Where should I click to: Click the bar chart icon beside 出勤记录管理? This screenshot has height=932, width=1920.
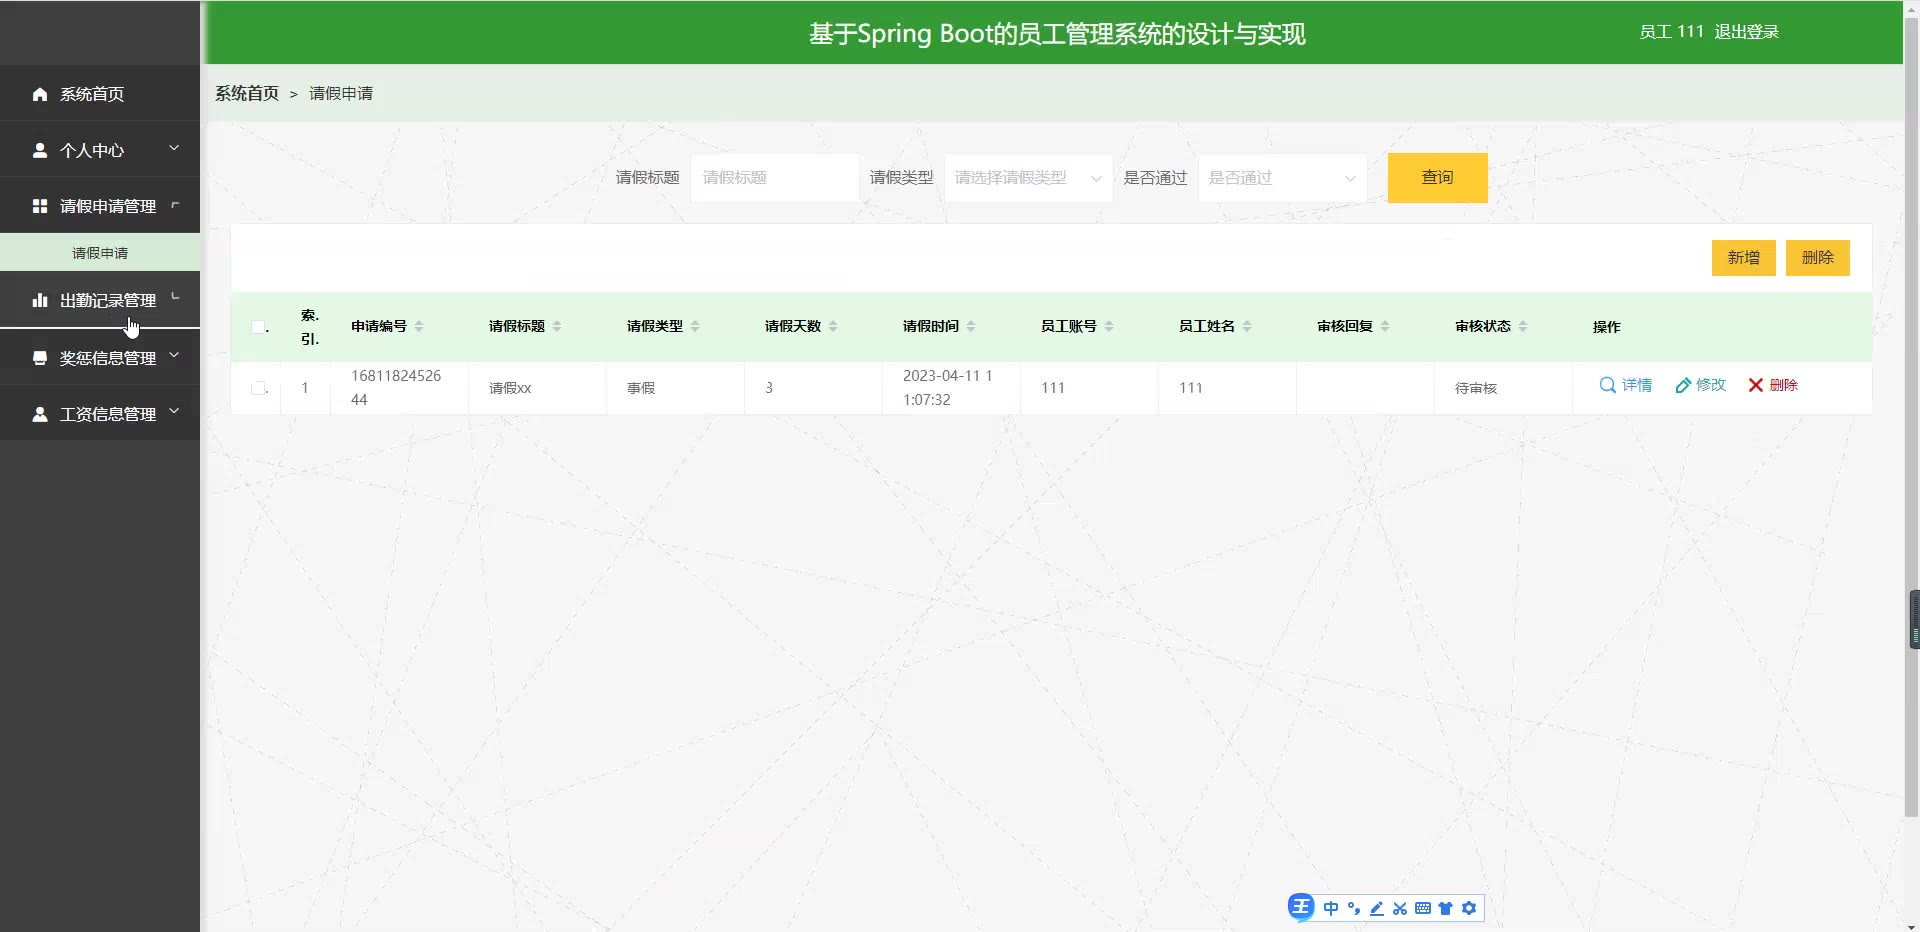tap(40, 300)
